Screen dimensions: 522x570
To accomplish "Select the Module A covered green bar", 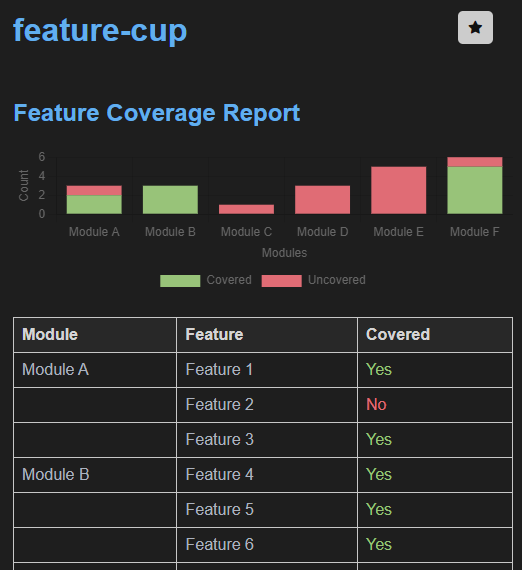I will (x=94, y=205).
